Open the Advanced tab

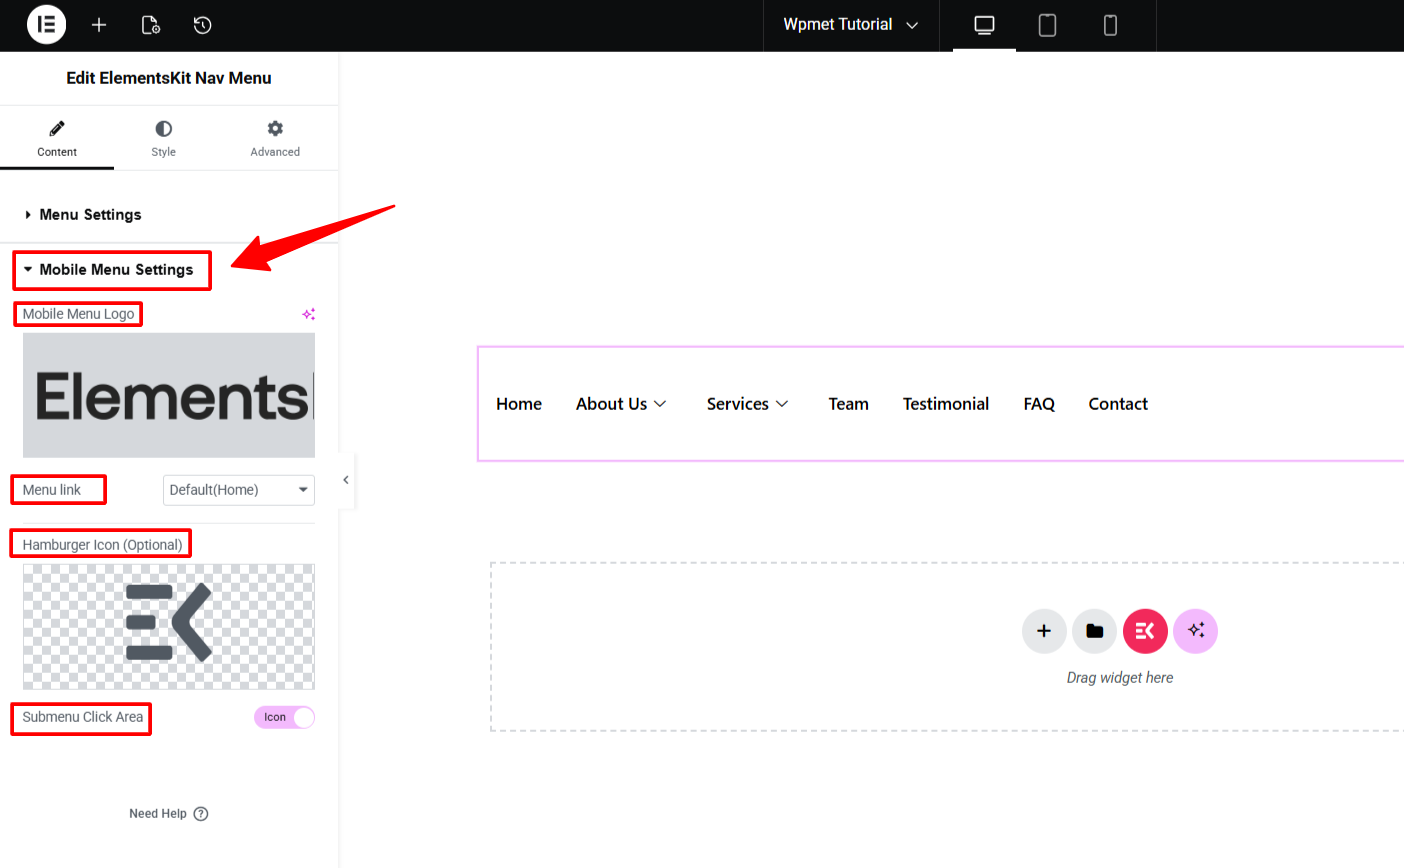pyautogui.click(x=274, y=138)
